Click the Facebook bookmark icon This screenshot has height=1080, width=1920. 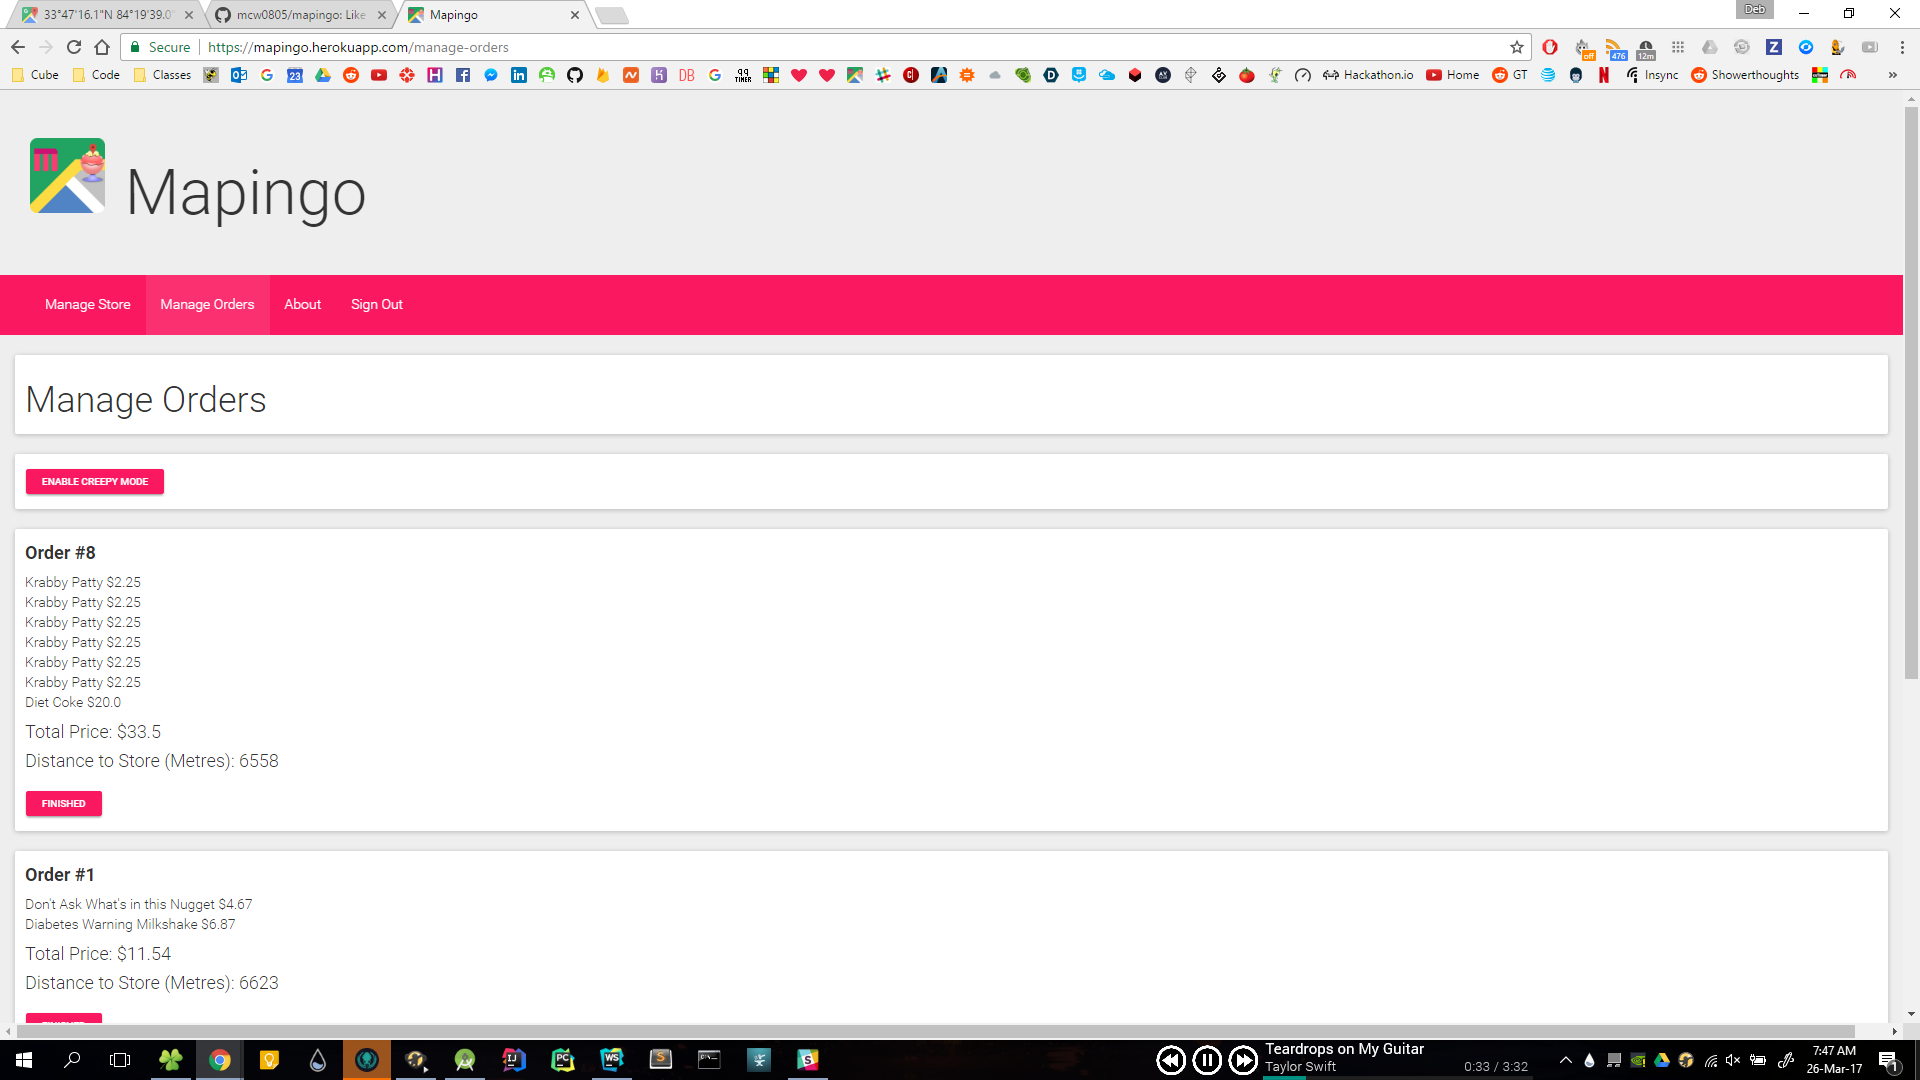[x=463, y=75]
